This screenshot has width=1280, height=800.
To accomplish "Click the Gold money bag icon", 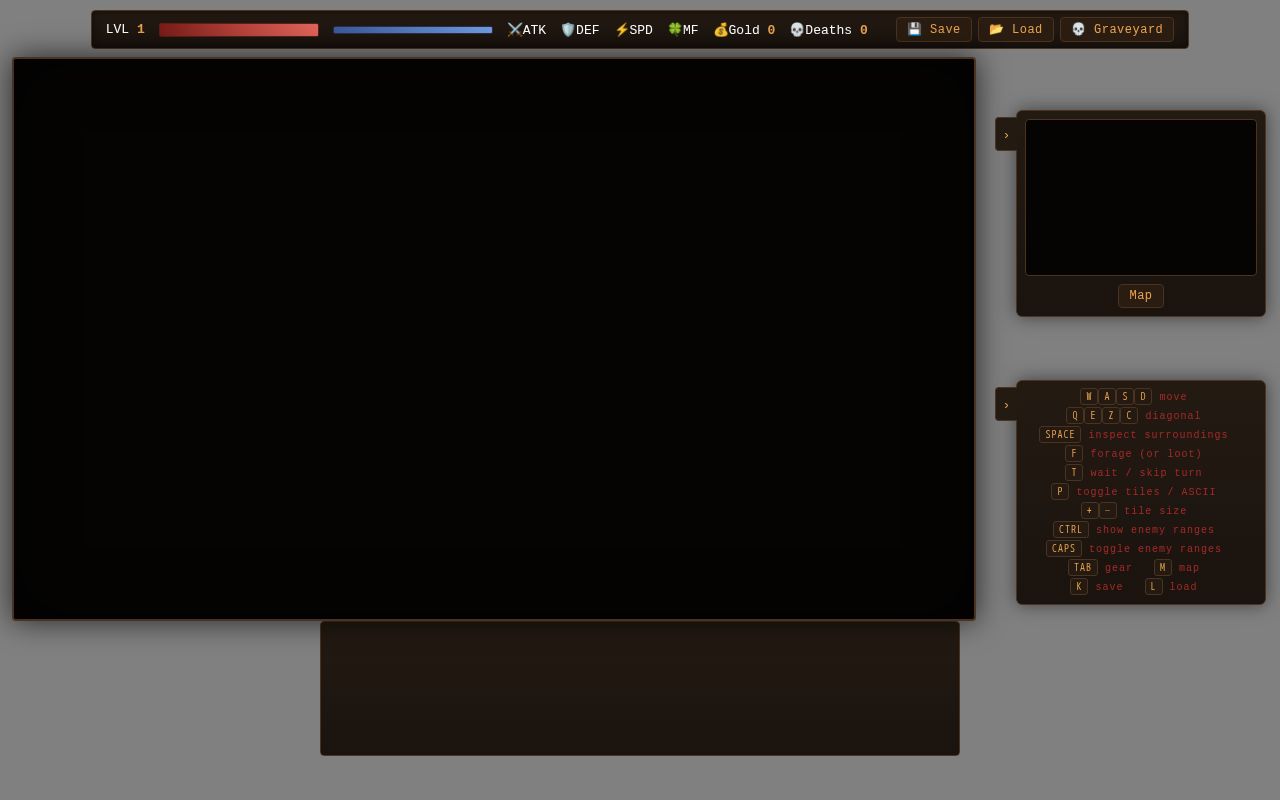I will (721, 30).
